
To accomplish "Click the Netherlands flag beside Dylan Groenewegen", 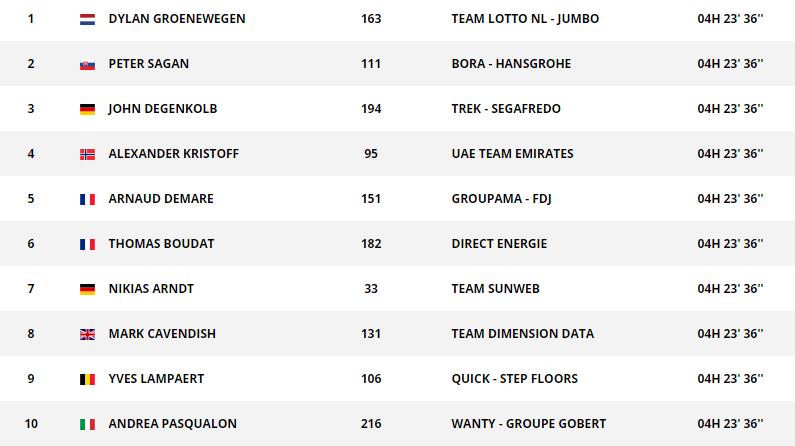I will pyautogui.click(x=87, y=19).
